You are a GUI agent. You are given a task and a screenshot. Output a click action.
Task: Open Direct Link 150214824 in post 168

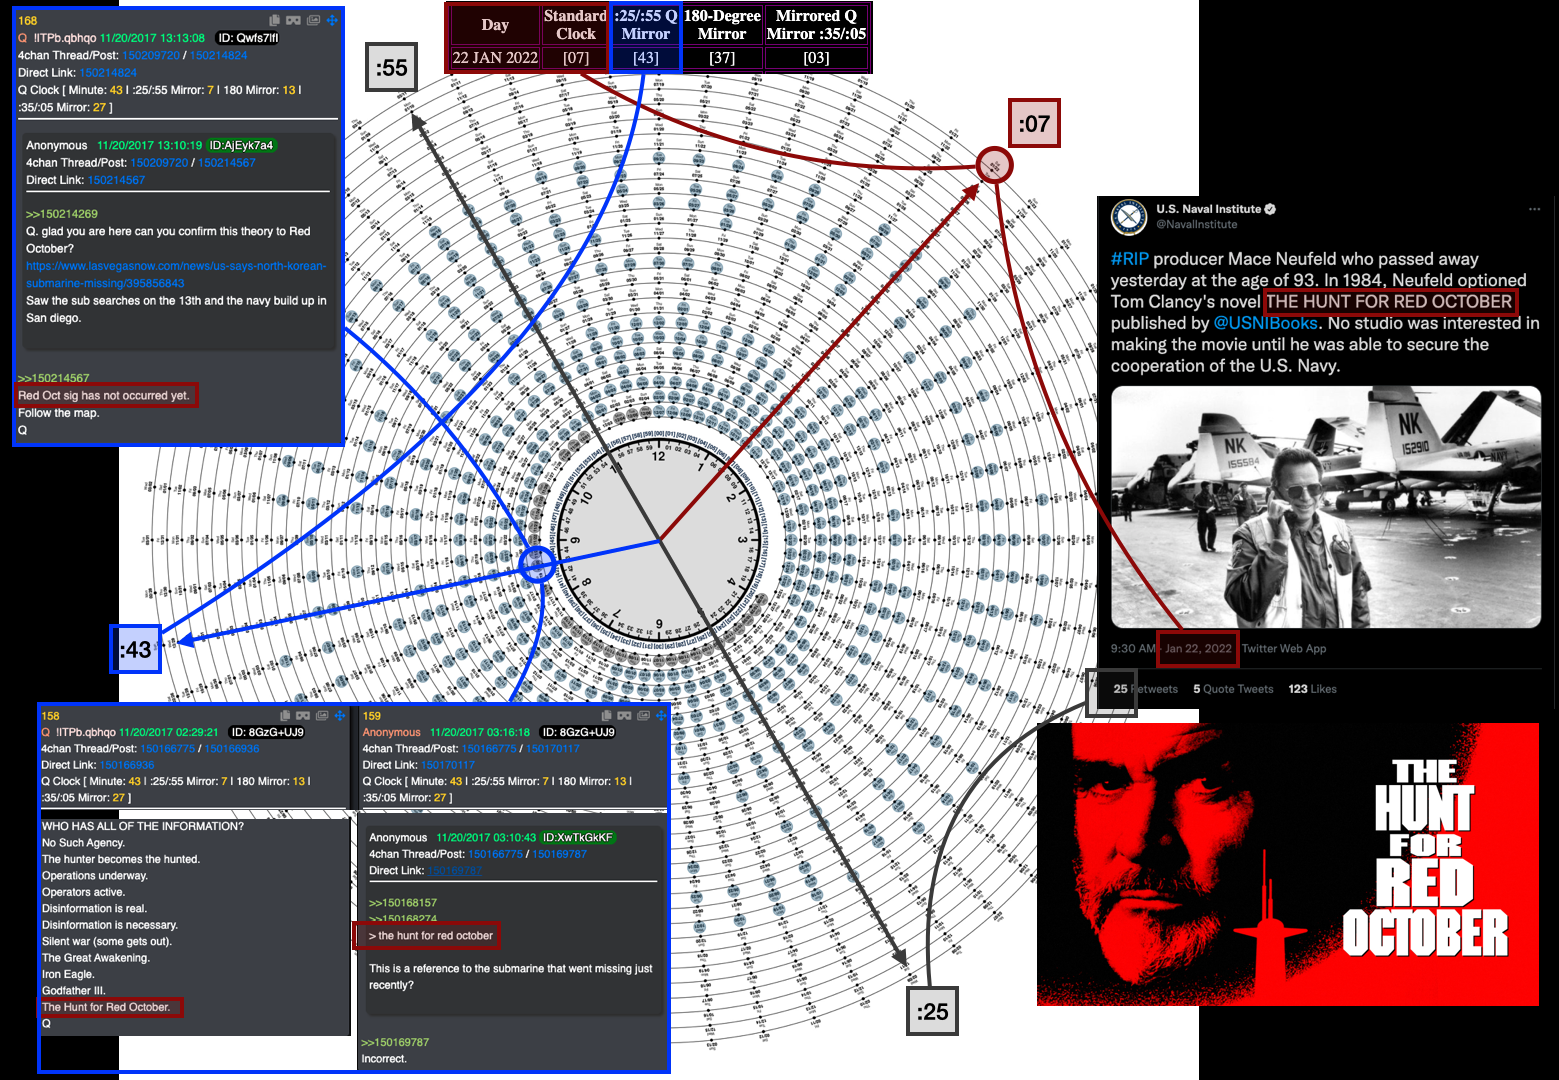pyautogui.click(x=108, y=73)
